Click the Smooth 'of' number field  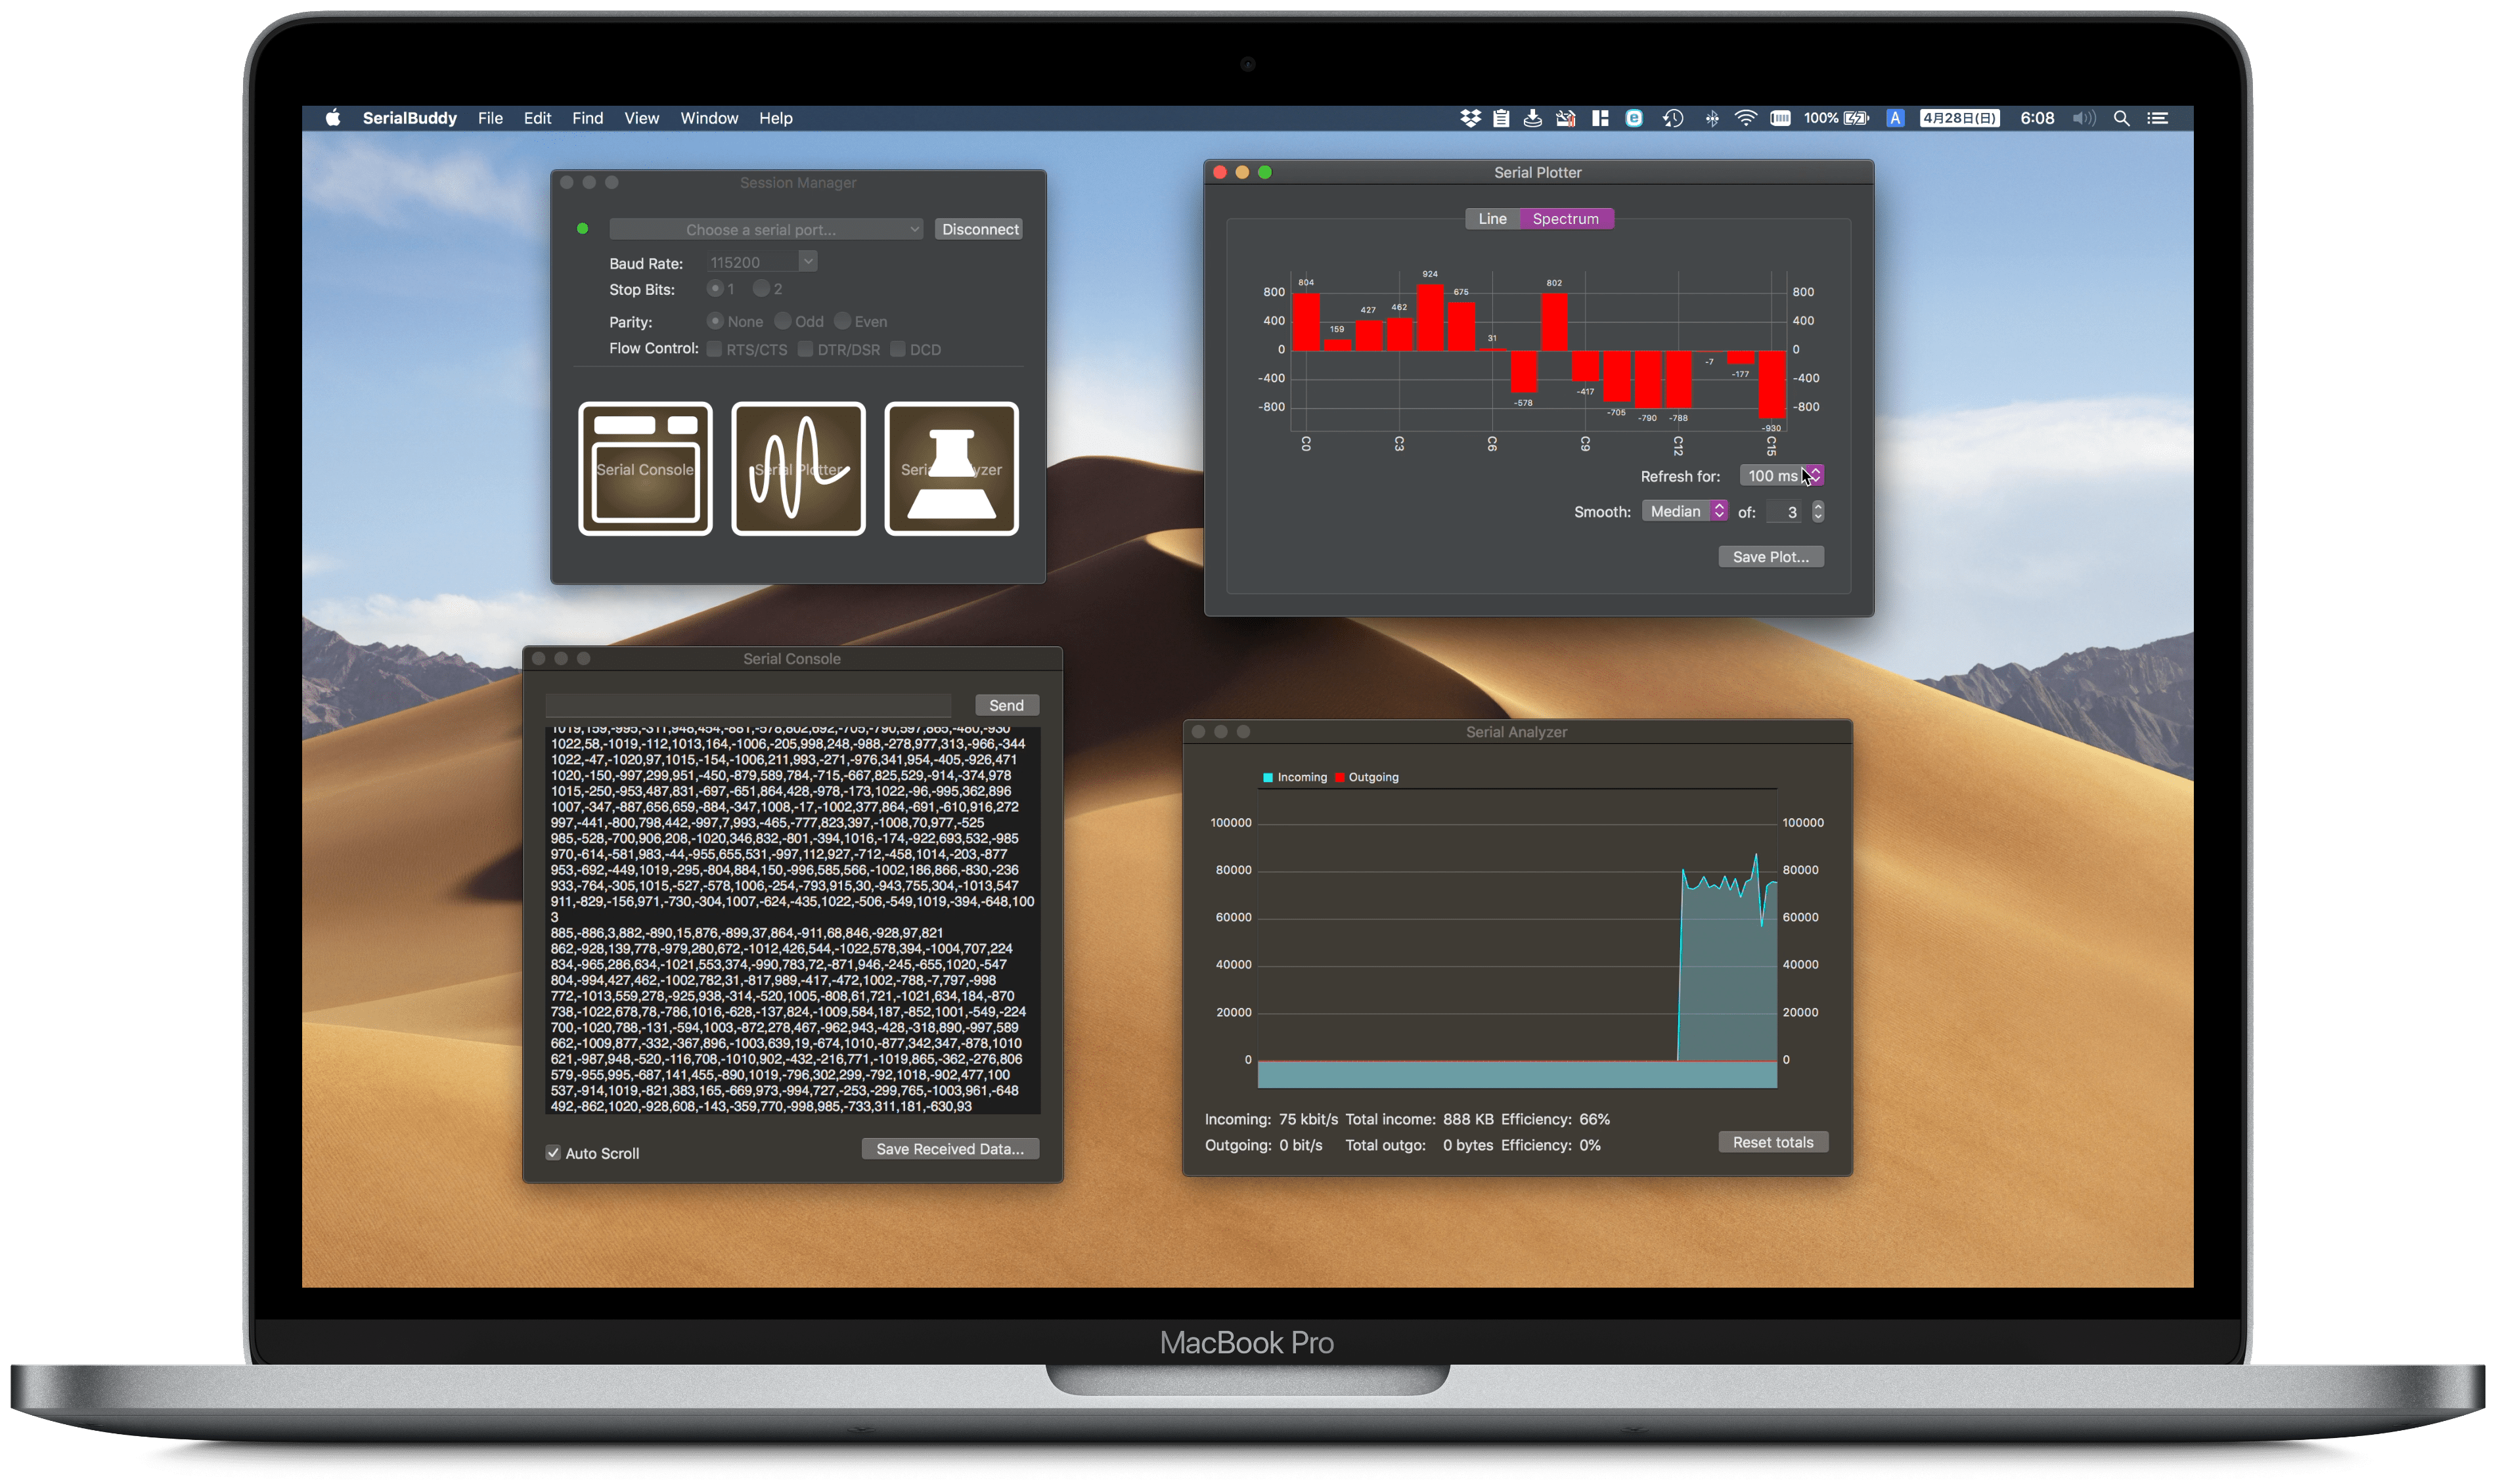(1785, 511)
